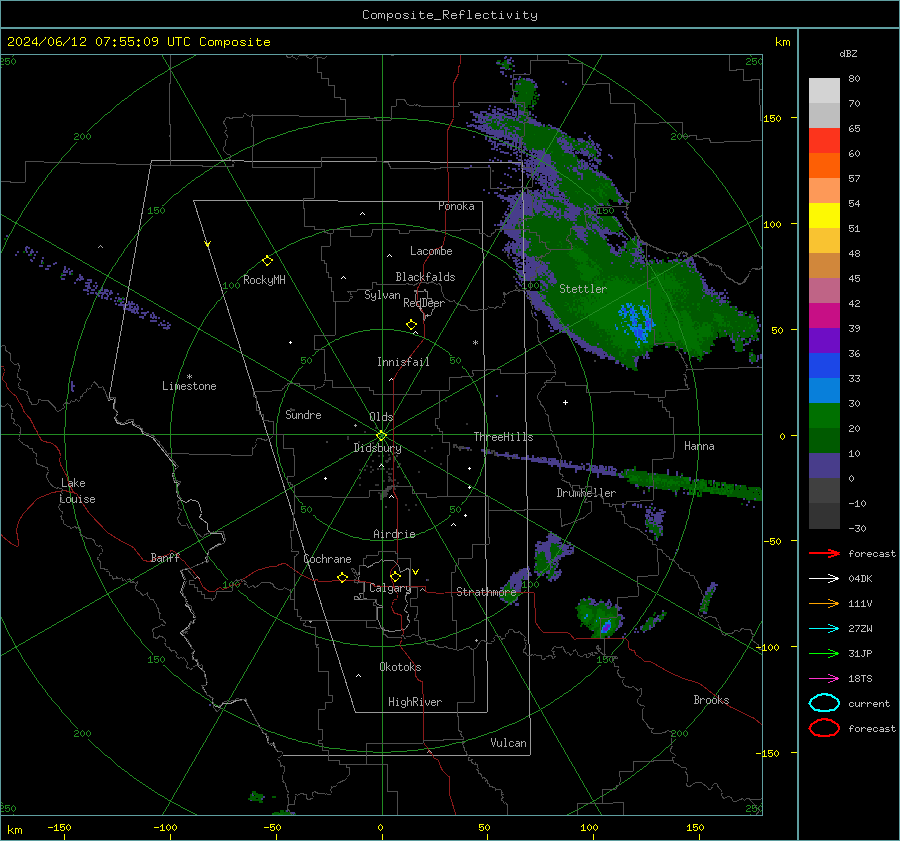Click the 33 dBZ blue color swatch
Image resolution: width=900 pixels, height=841 pixels.
click(824, 366)
